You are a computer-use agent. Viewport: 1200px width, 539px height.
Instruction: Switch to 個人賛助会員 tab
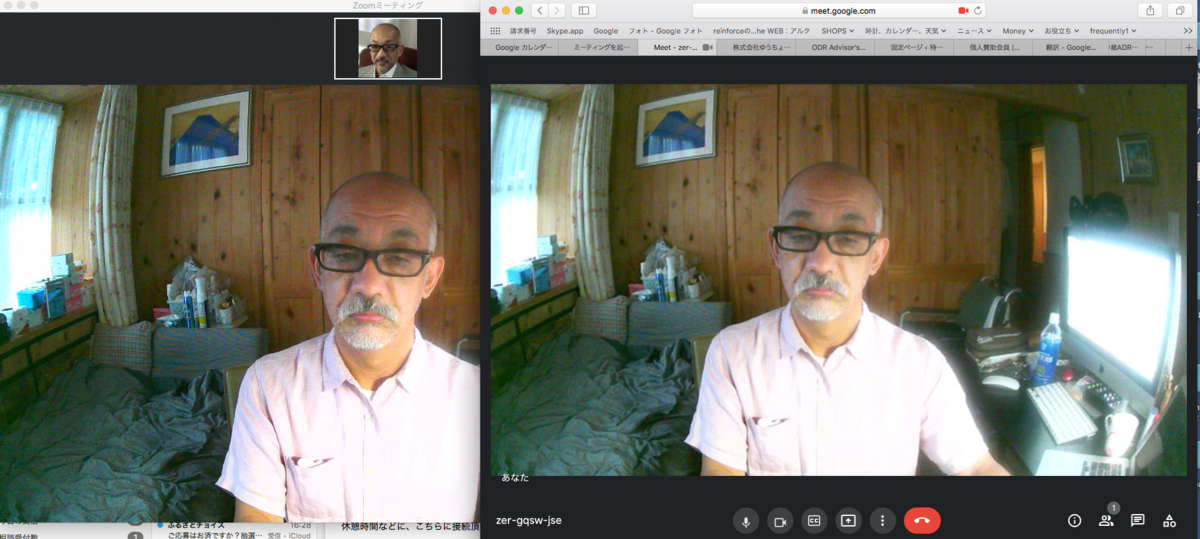[994, 47]
